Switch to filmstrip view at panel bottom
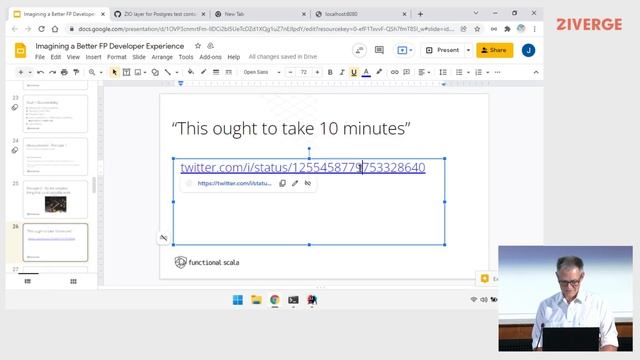Screen dimensions: 640x360 coord(27,281)
